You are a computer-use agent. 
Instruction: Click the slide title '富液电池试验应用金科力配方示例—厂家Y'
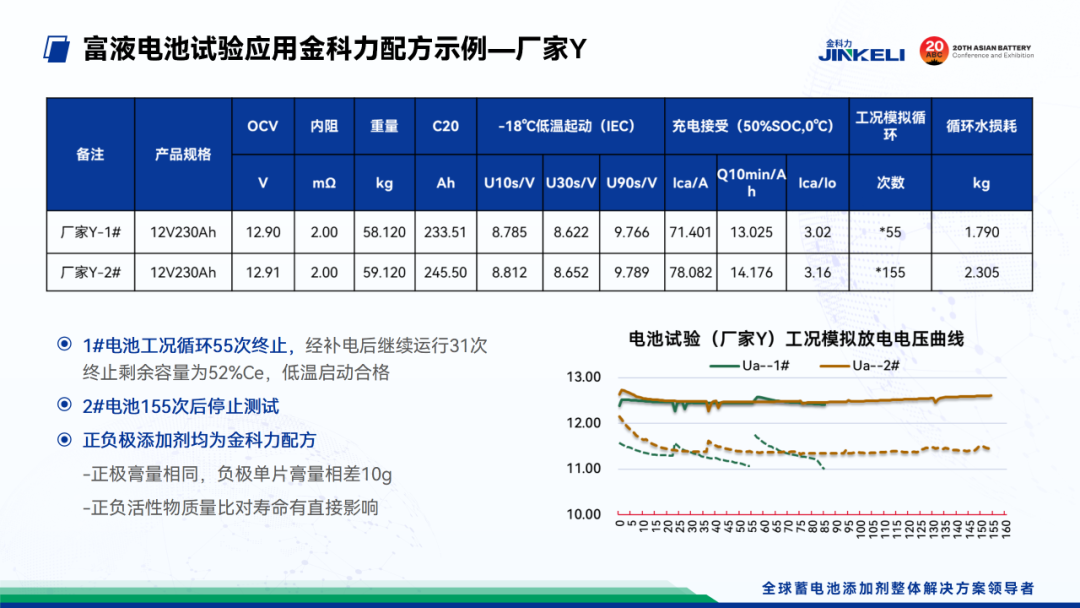pos(335,49)
